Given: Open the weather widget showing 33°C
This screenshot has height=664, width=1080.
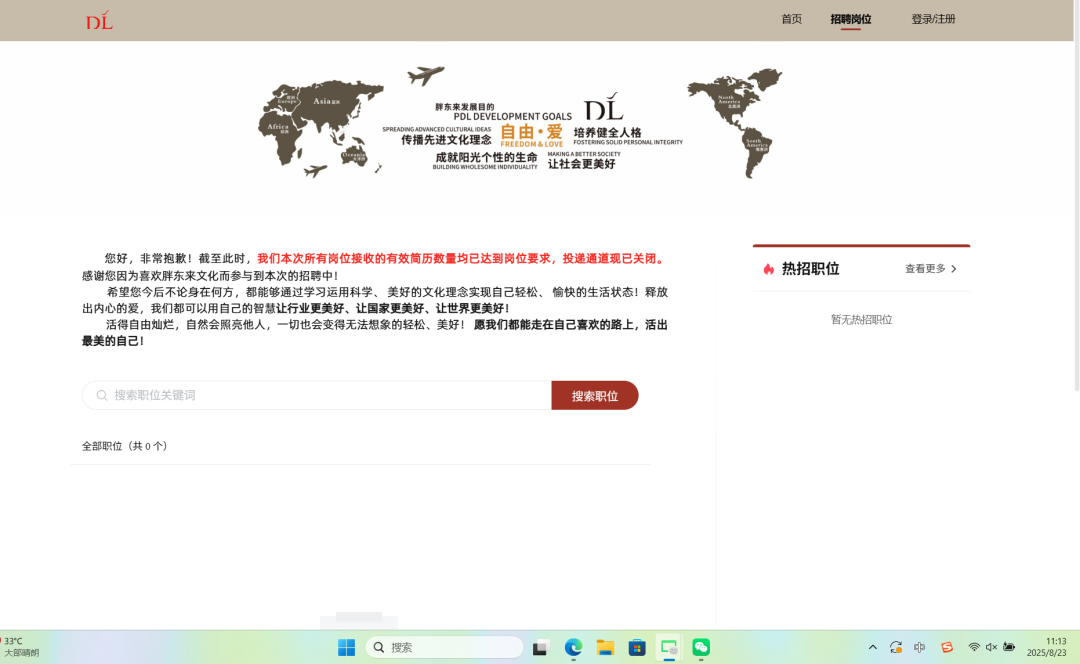Looking at the screenshot, I should [x=20, y=647].
